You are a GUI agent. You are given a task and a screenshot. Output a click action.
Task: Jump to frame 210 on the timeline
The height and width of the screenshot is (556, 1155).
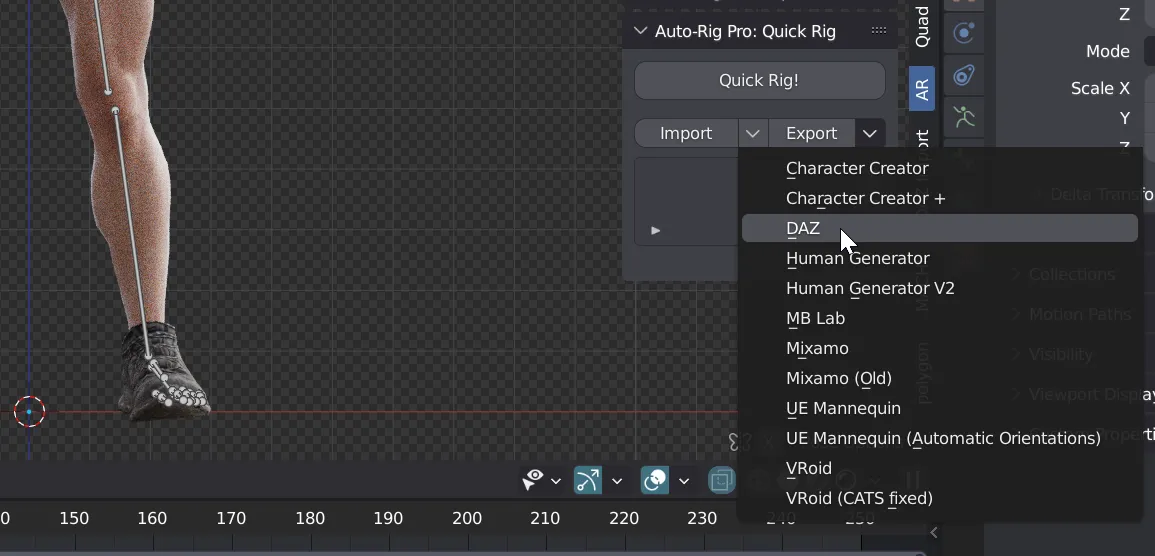pyautogui.click(x=545, y=518)
